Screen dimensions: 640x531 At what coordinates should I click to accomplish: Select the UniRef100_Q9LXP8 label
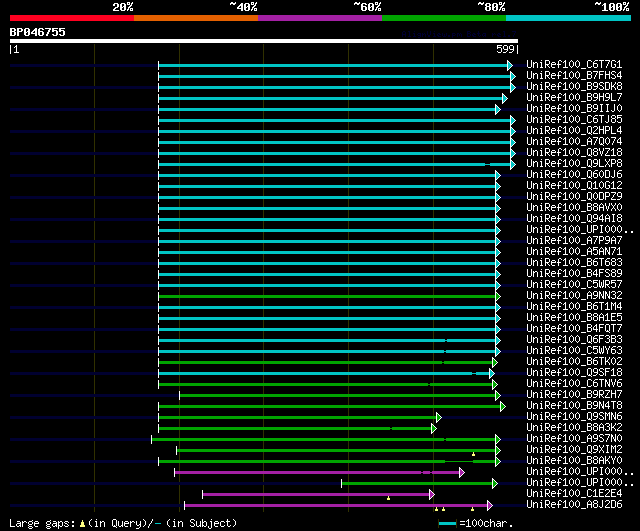pos(574,164)
